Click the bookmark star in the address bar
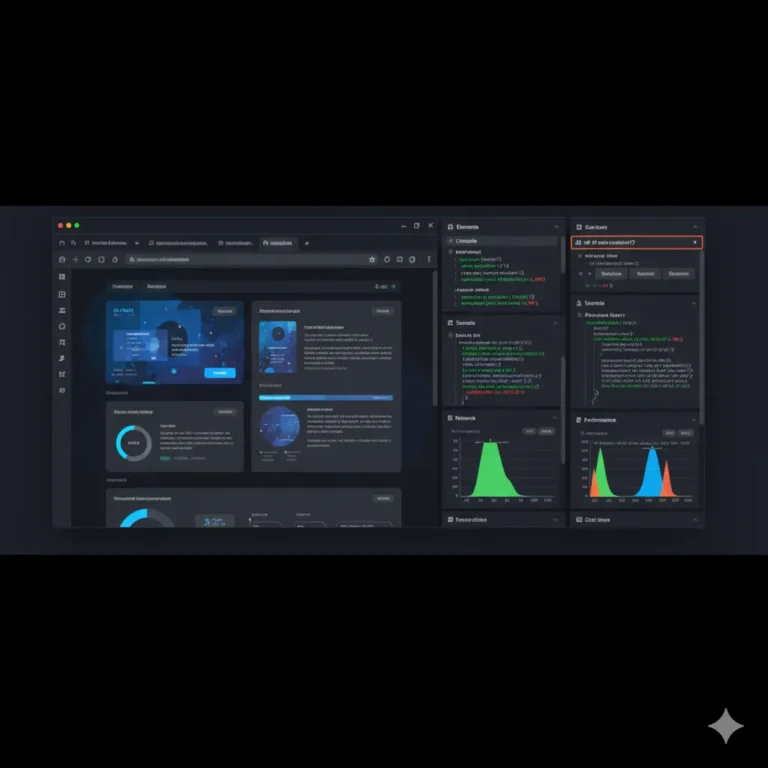The height and width of the screenshot is (768, 768). (372, 259)
